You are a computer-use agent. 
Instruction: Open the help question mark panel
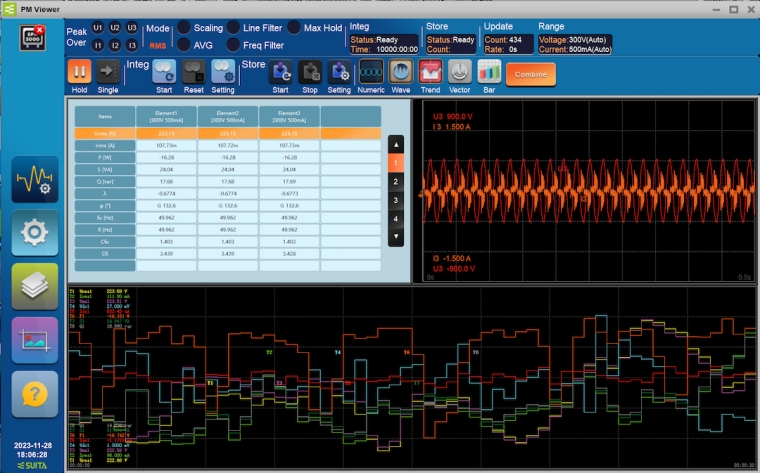pos(34,393)
